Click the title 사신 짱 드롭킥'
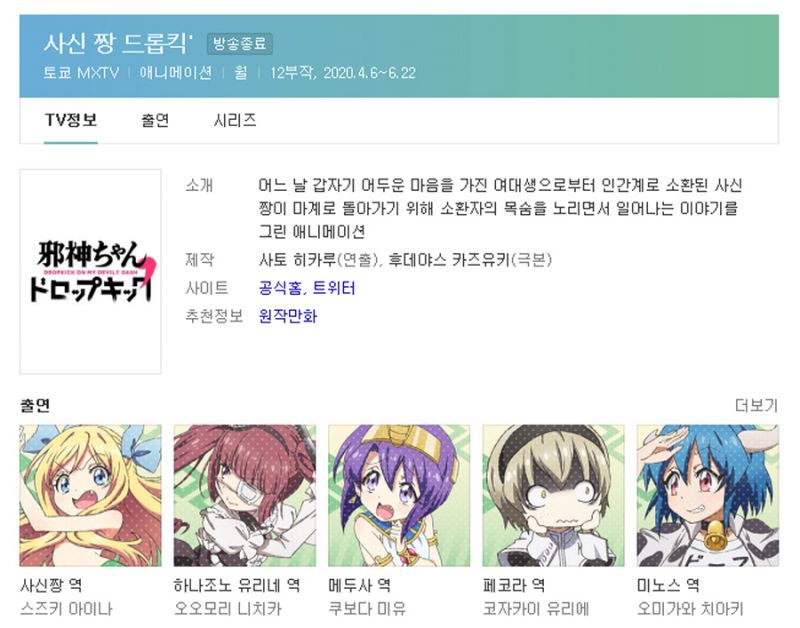 118,44
